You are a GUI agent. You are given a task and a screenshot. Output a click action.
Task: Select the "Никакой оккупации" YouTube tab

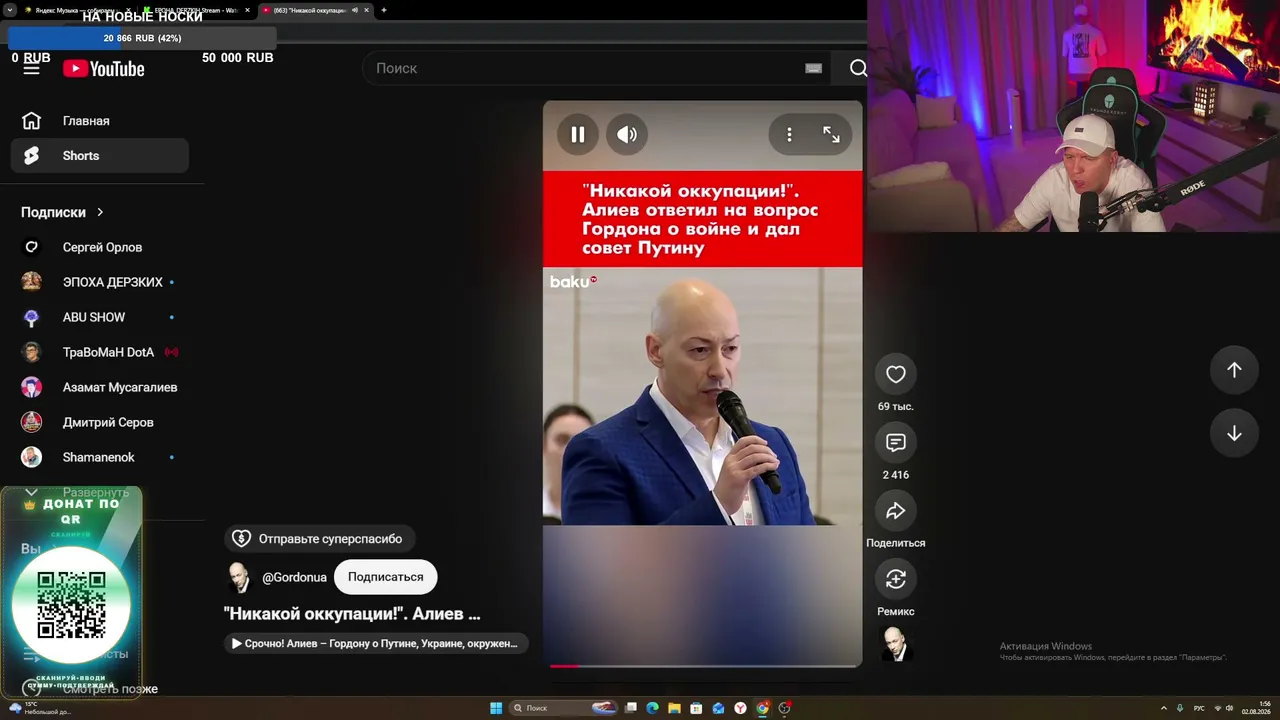coord(314,10)
